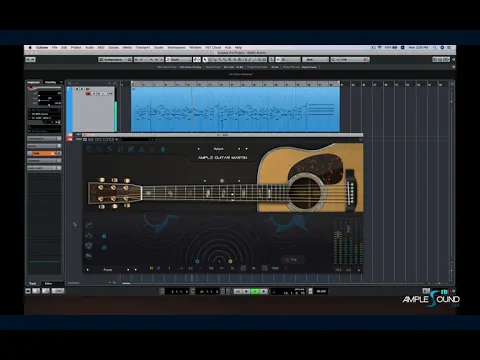This screenshot has width=480, height=360.
Task: Open the hand-shaped tab icon in Ample Guitar
Action: coord(163,149)
